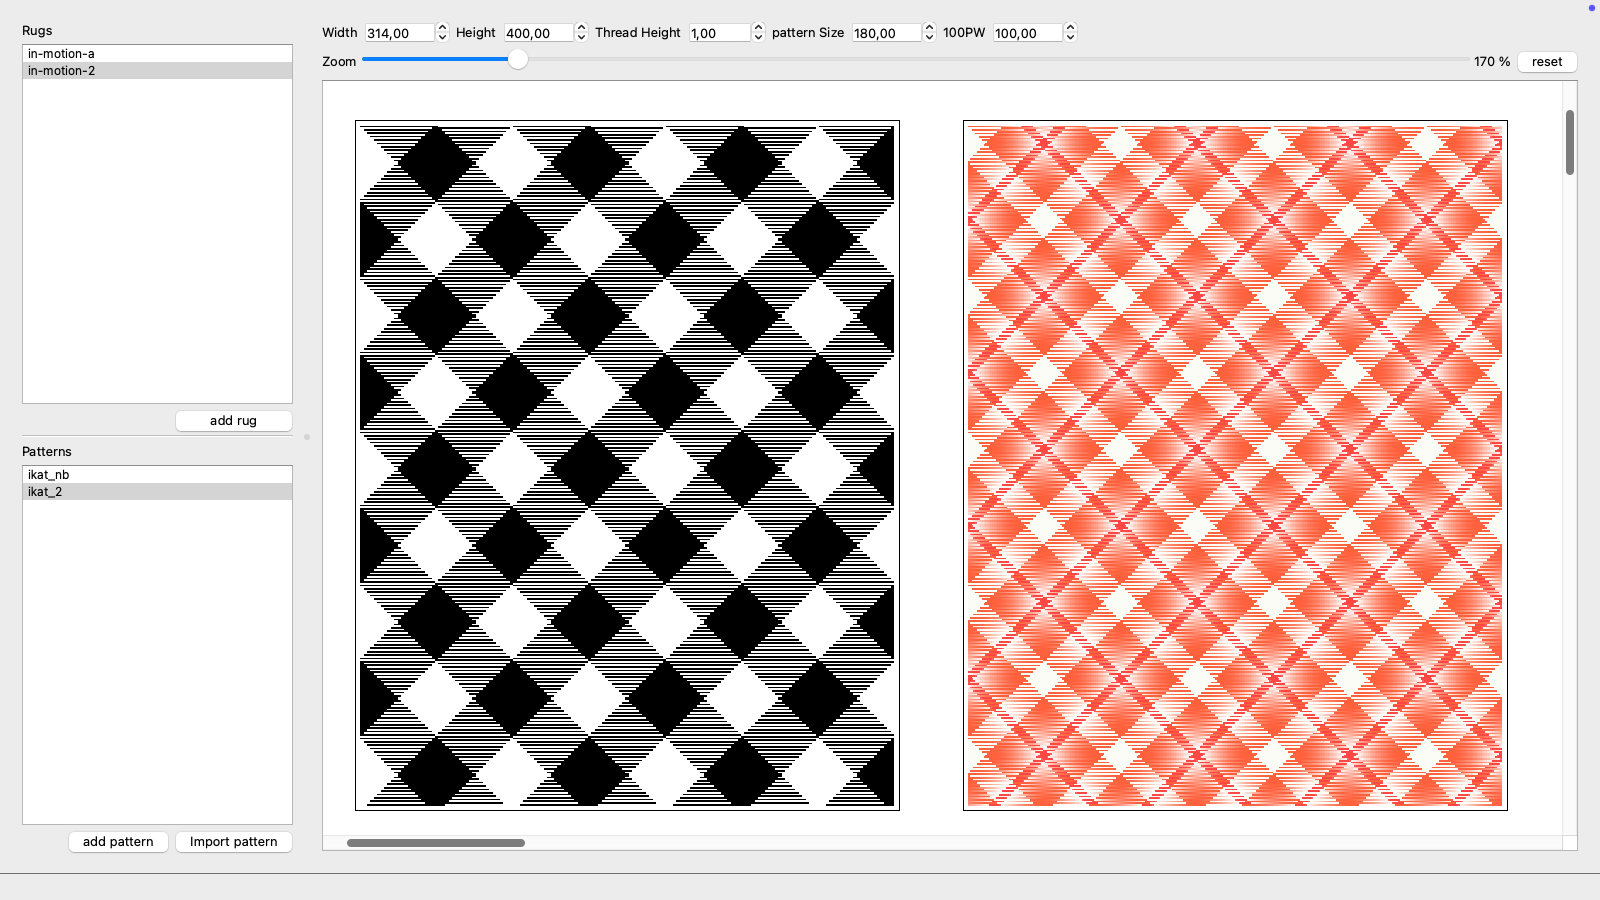Click the horizontal scrollbar under the canvas
The height and width of the screenshot is (900, 1600).
coord(436,843)
